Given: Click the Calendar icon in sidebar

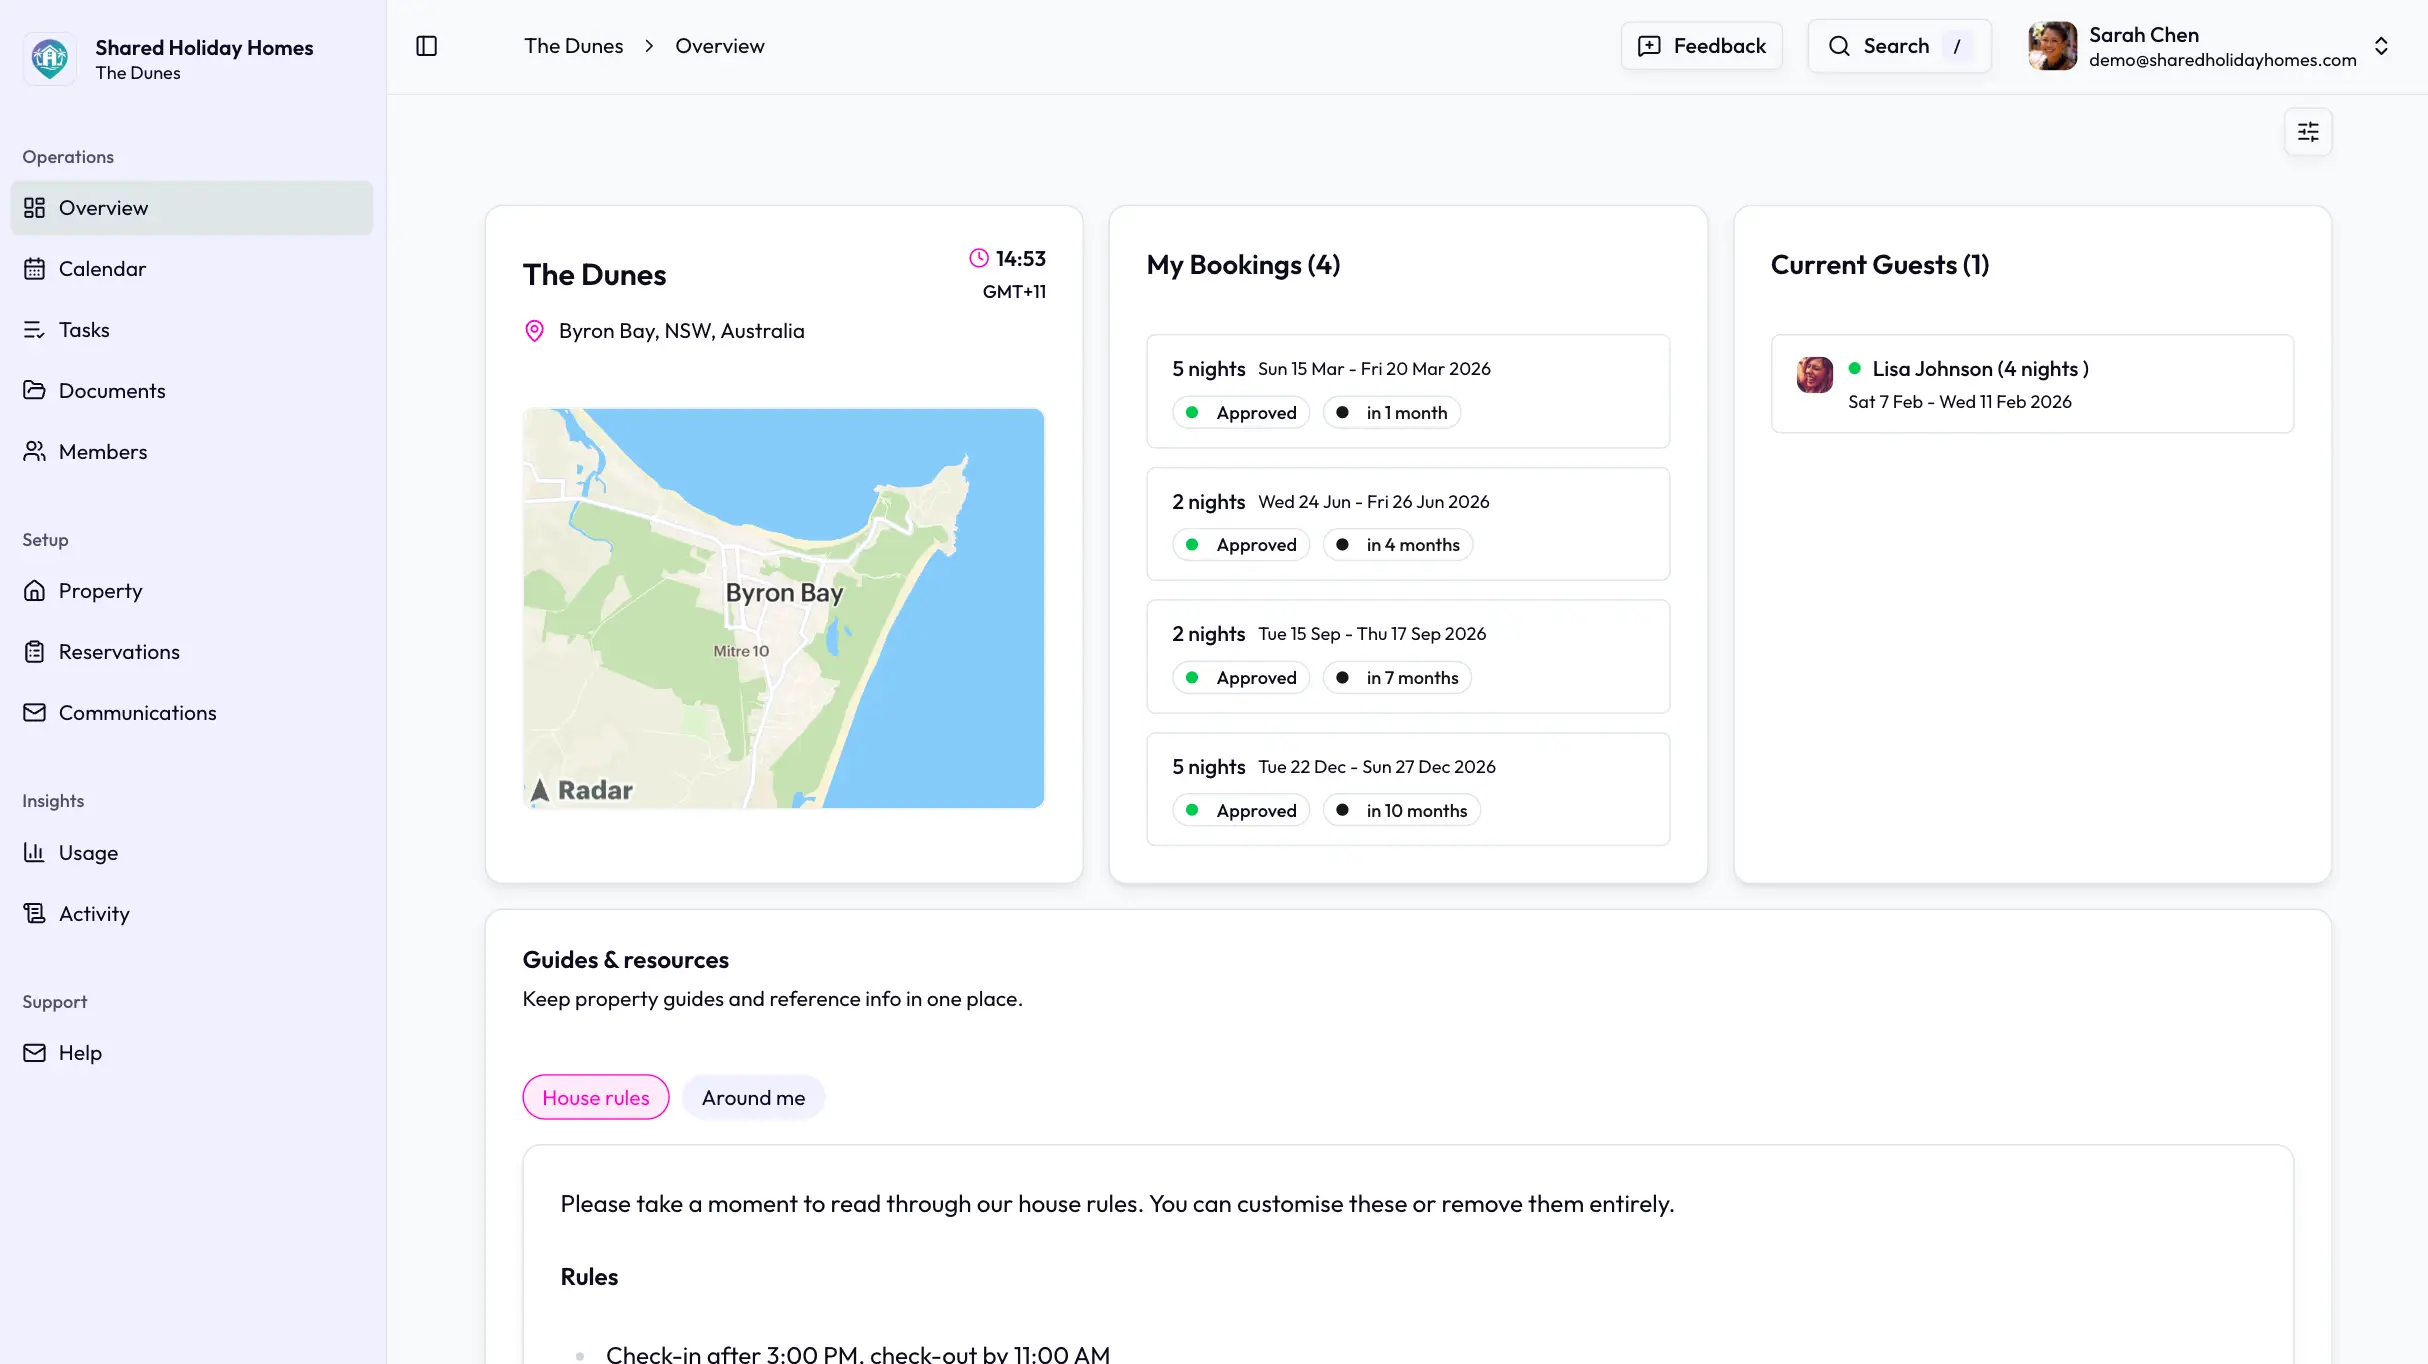Looking at the screenshot, I should (35, 269).
